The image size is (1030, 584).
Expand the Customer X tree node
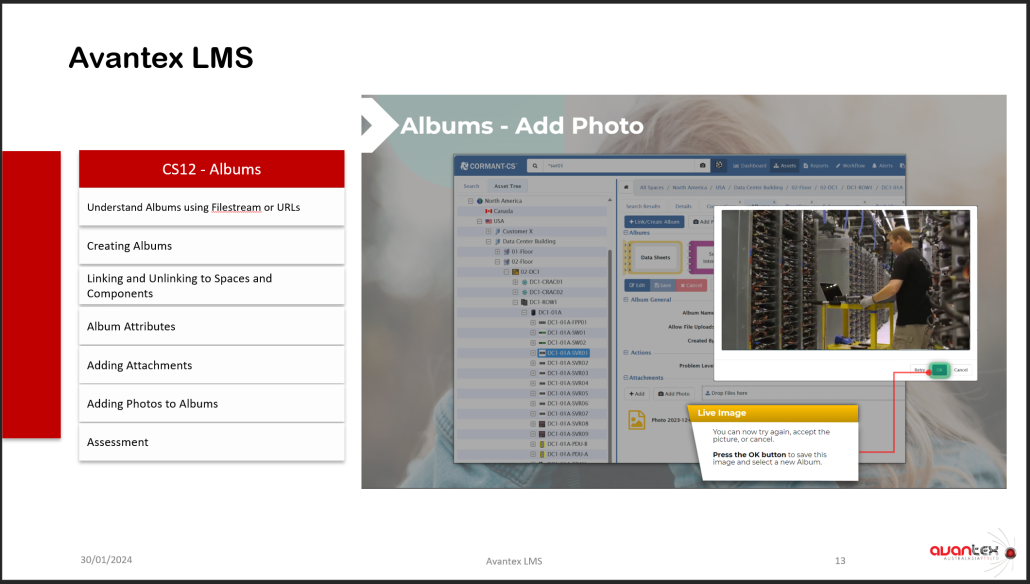(488, 231)
